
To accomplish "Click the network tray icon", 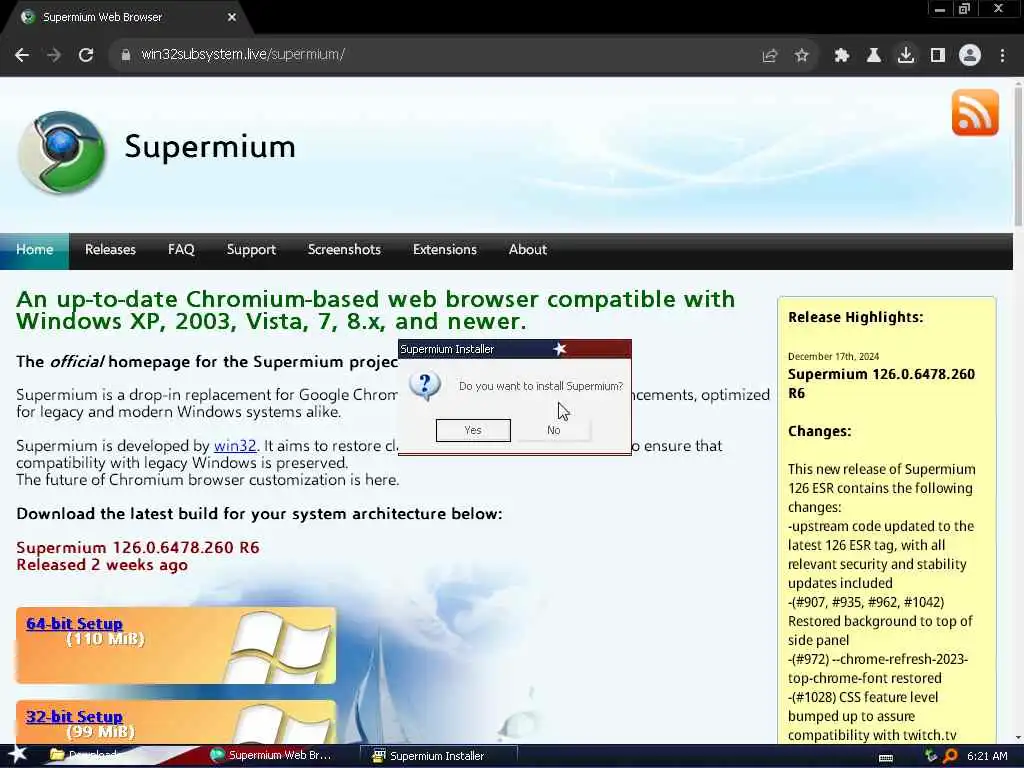I will coord(931,756).
